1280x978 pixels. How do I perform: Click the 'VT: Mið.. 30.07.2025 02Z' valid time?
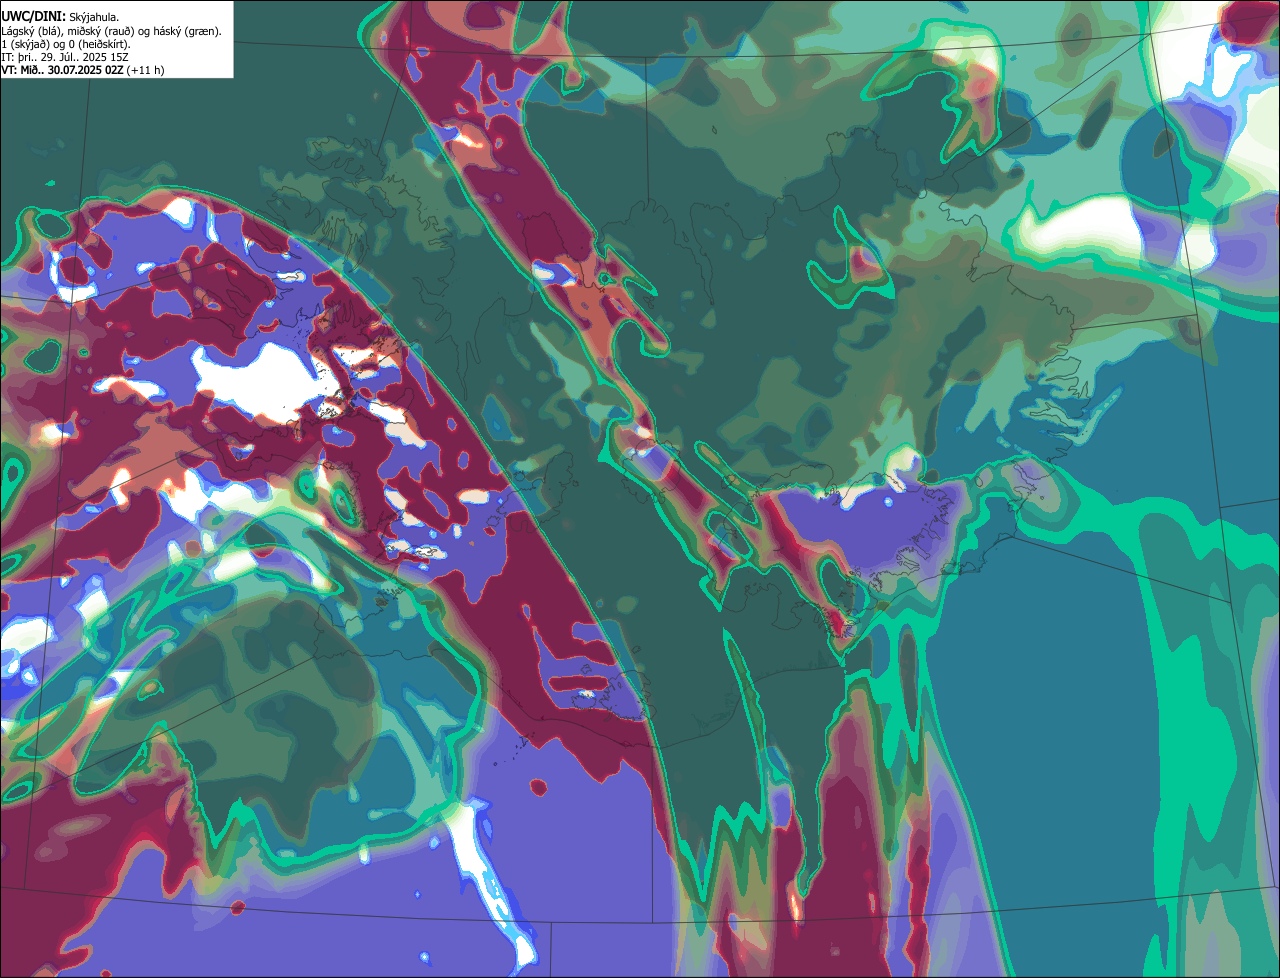[62, 70]
